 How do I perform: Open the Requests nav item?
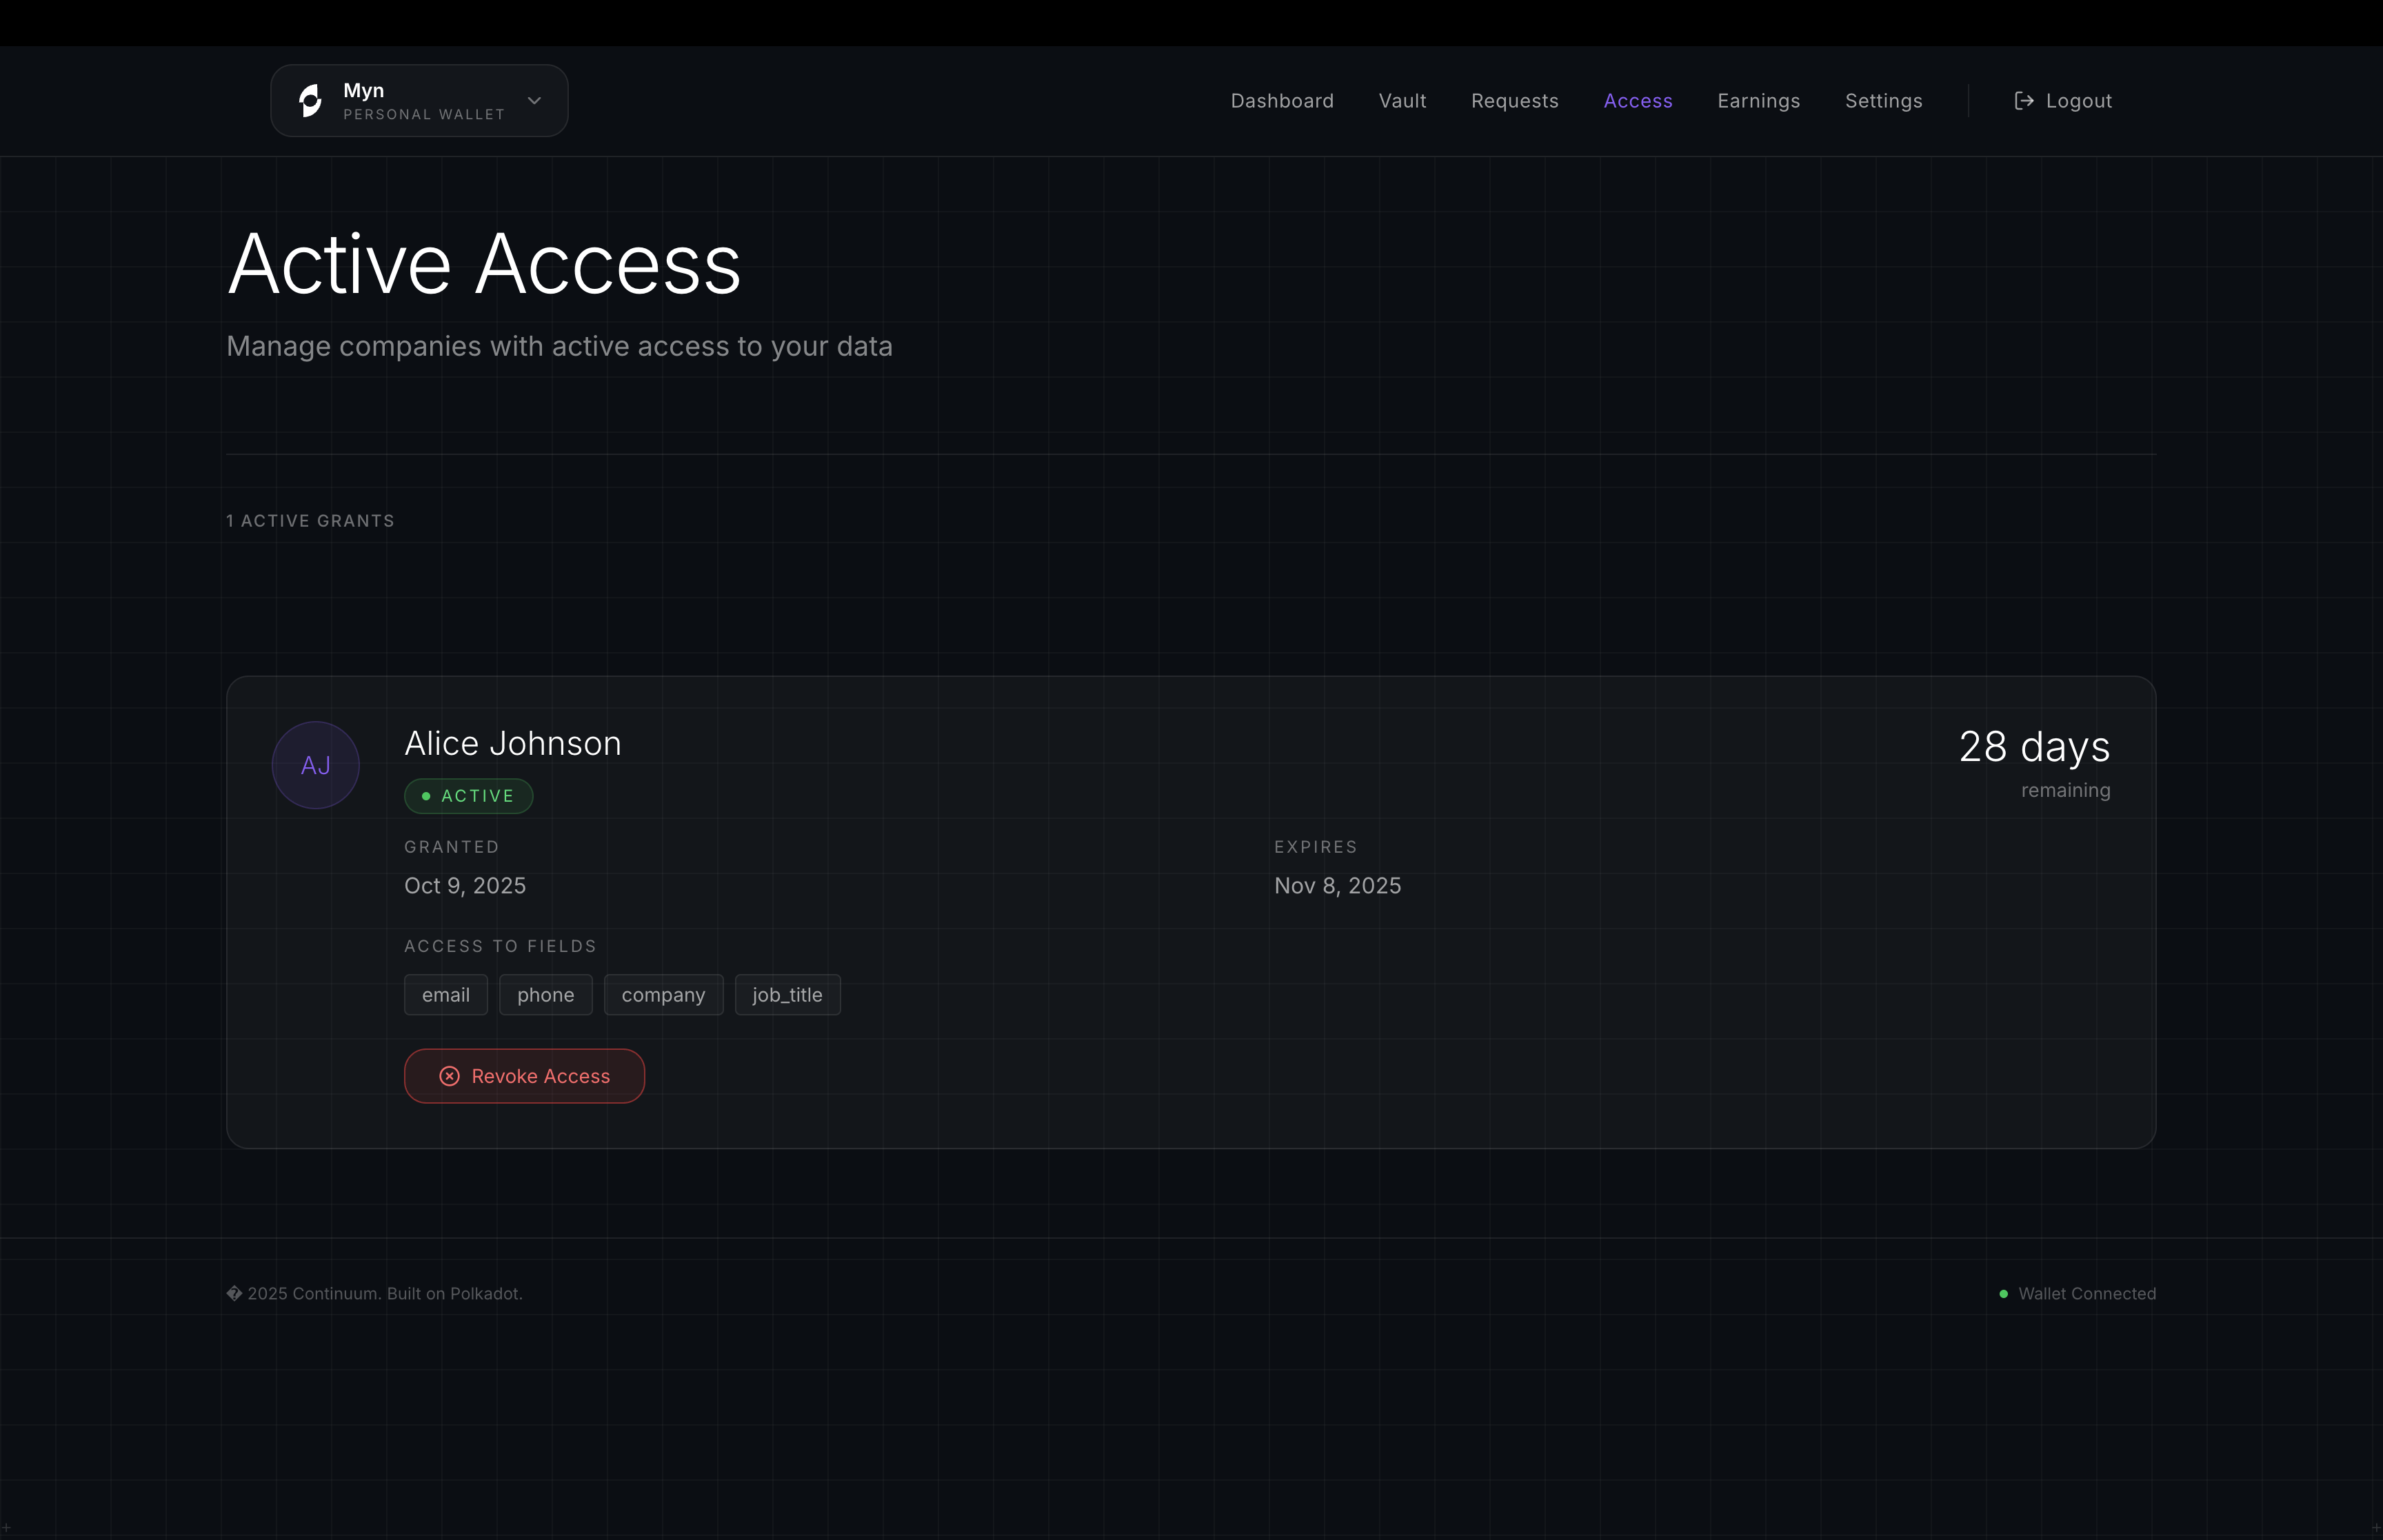(x=1514, y=101)
